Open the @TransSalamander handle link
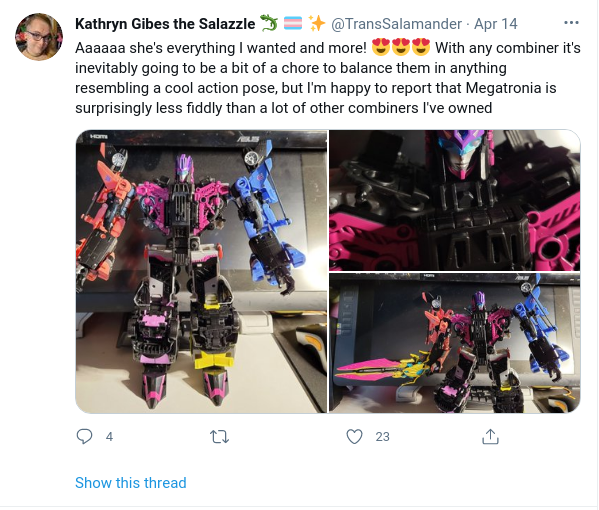 [396, 24]
